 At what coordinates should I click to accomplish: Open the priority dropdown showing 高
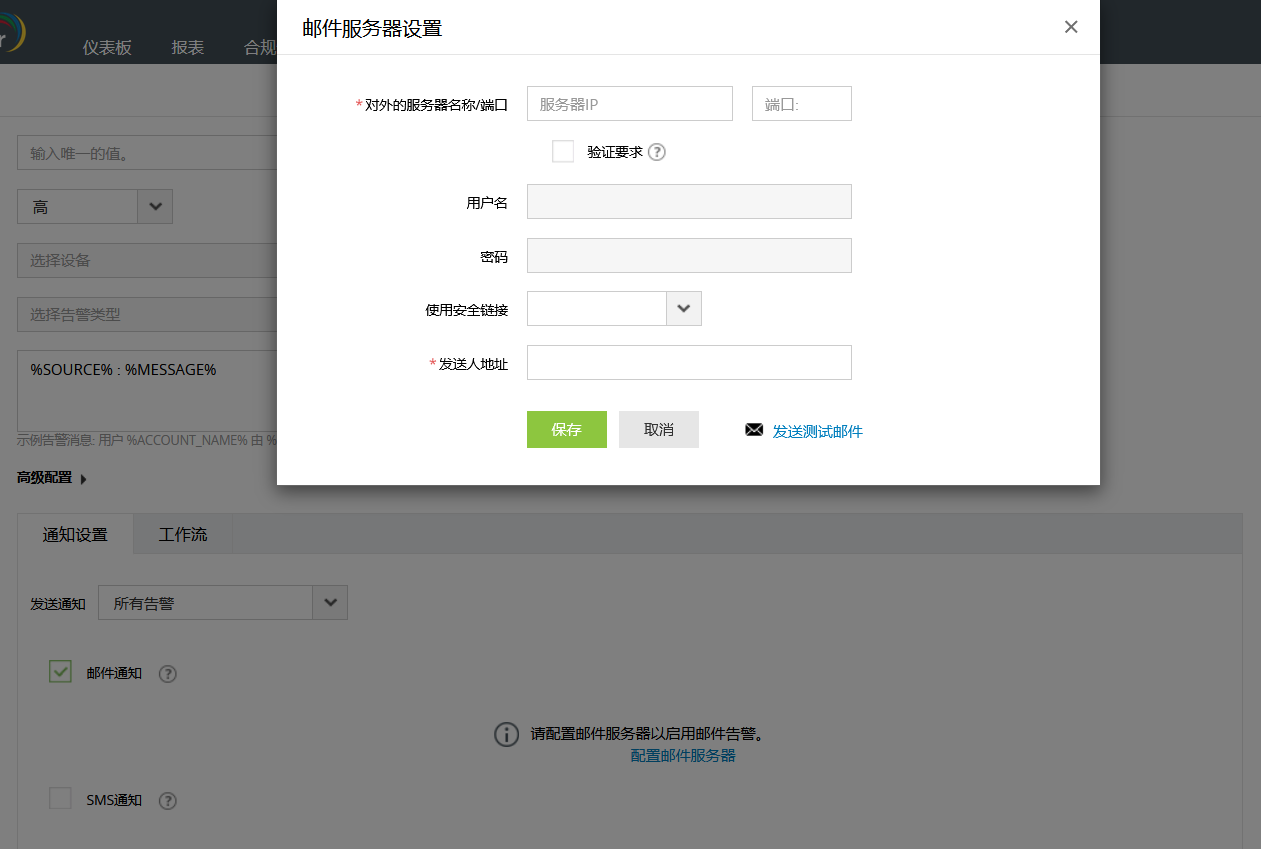[x=155, y=206]
